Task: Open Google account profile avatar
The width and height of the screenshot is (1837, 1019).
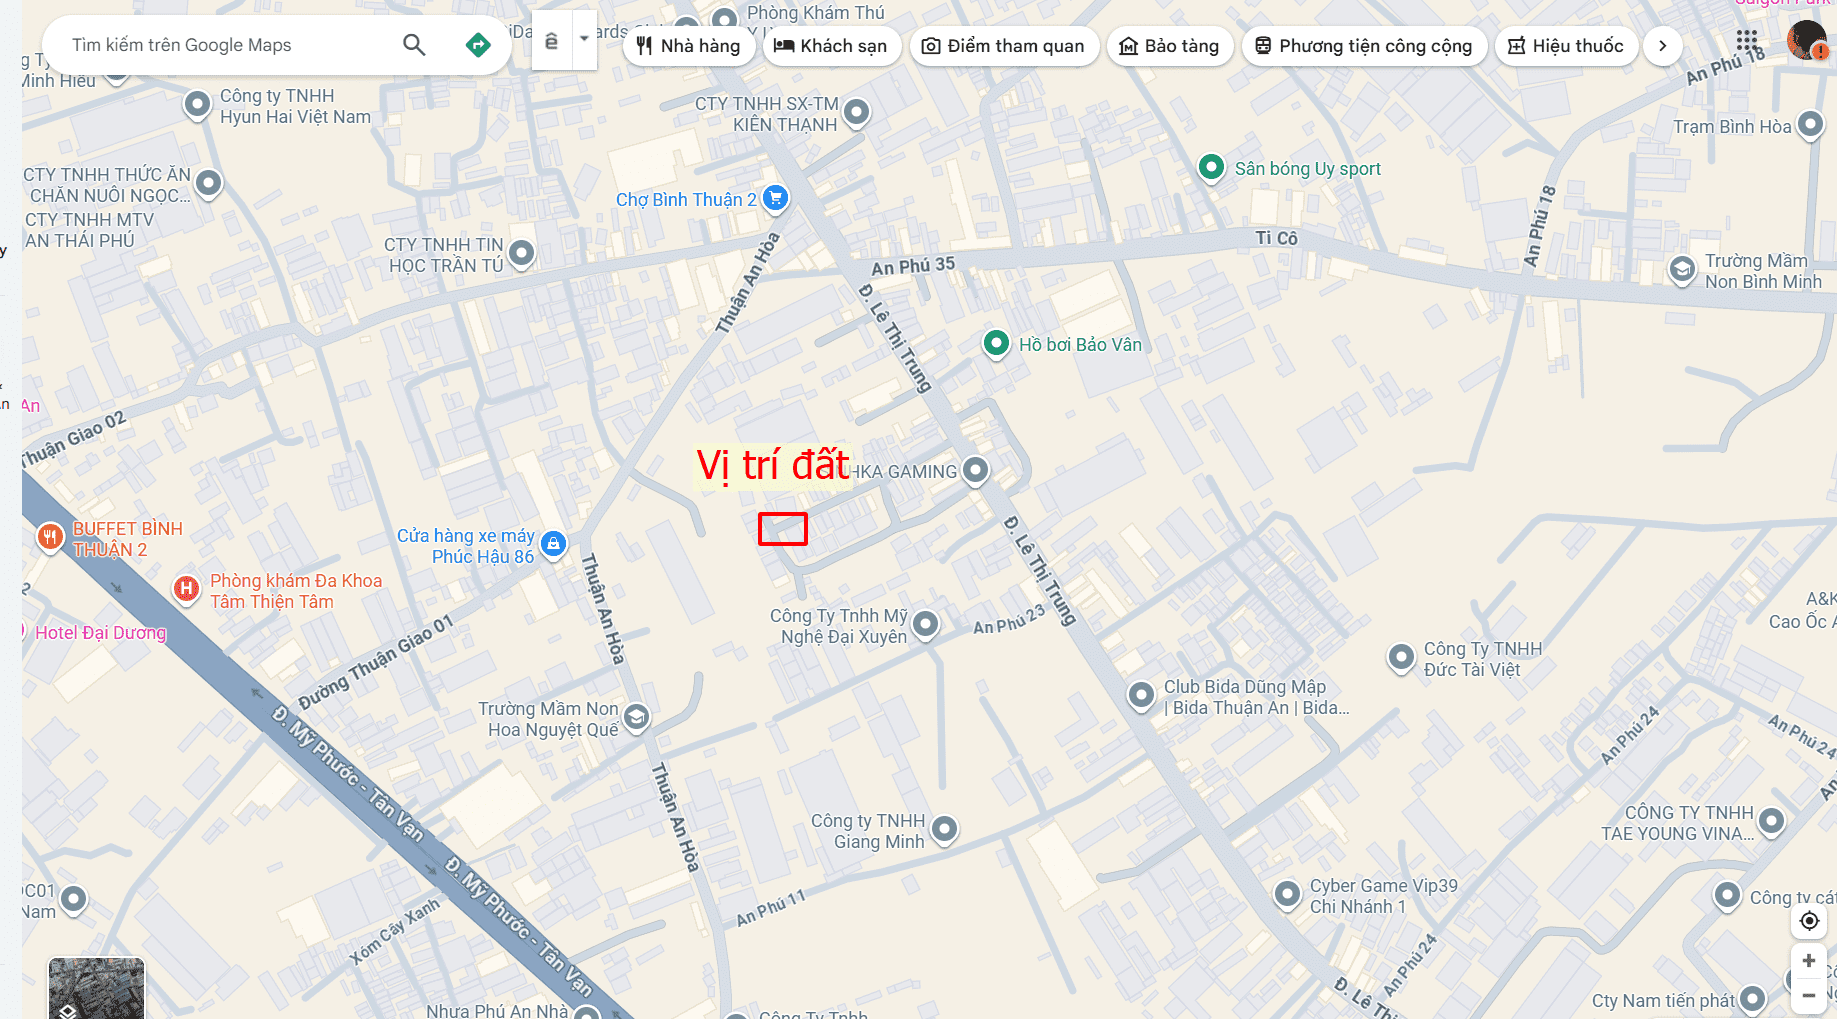Action: click(x=1807, y=41)
